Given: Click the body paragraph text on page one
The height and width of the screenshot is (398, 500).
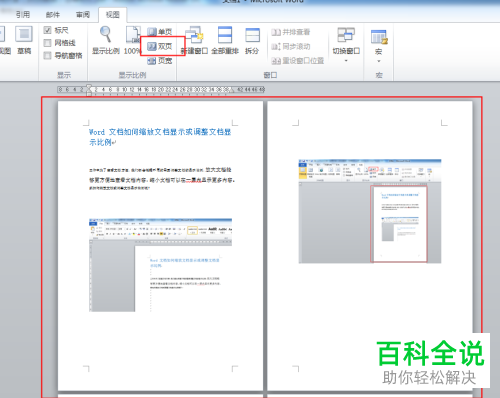Looking at the screenshot, I should 162,178.
